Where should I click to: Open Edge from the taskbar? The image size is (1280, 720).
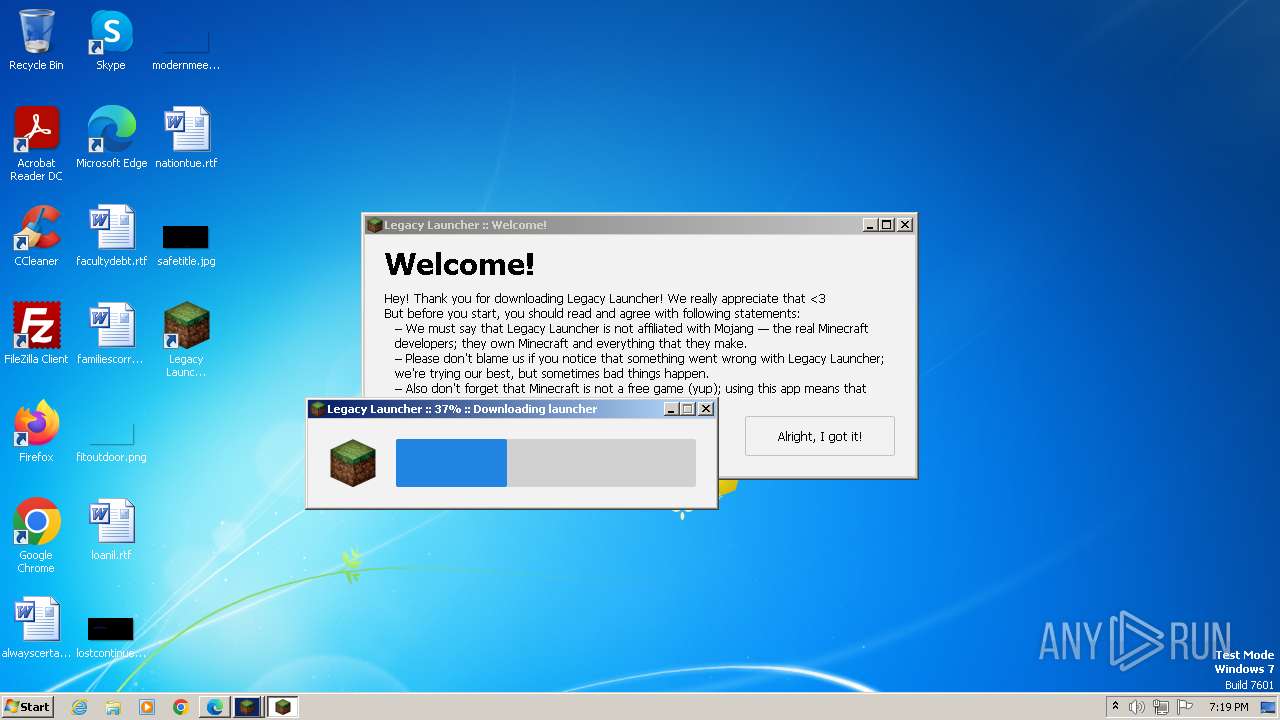click(215, 707)
